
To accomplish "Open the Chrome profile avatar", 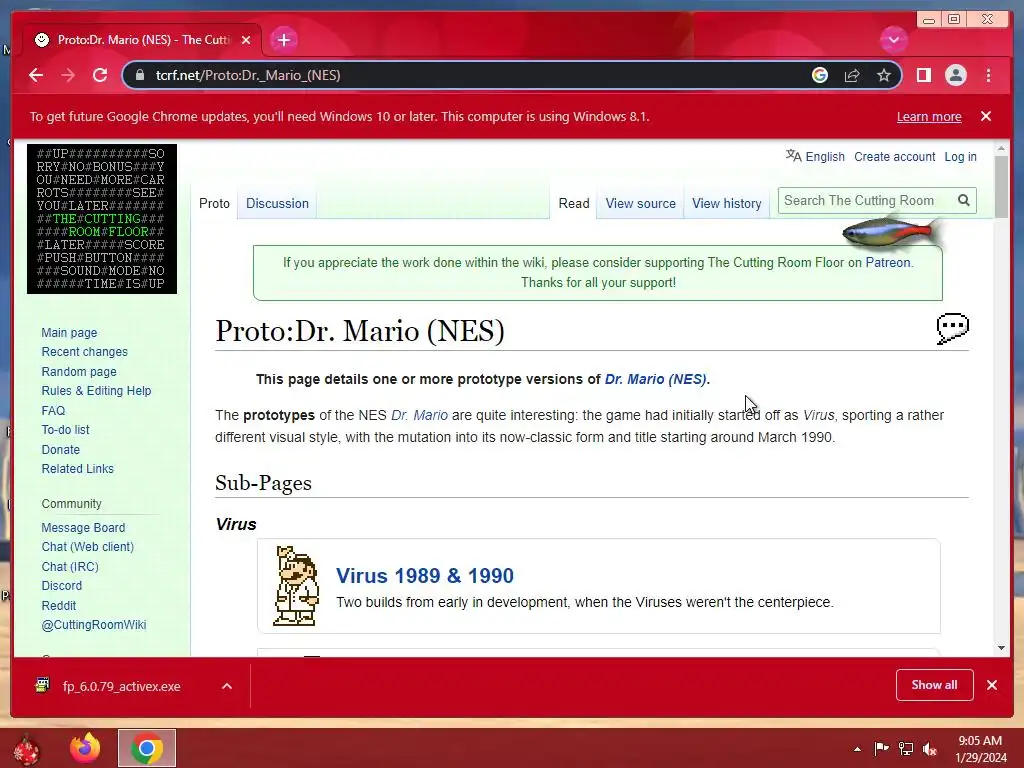I will 955,75.
